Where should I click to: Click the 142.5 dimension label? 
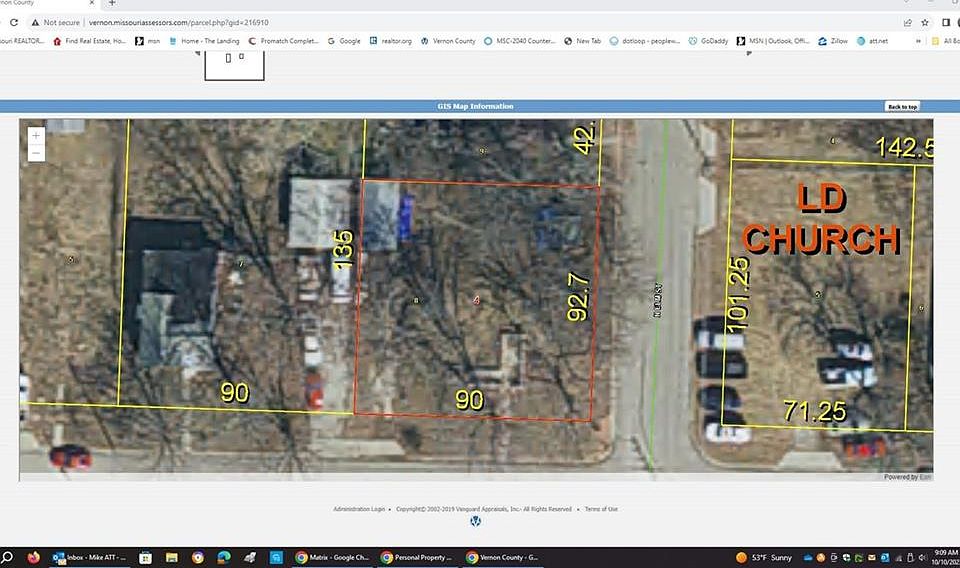tap(904, 148)
